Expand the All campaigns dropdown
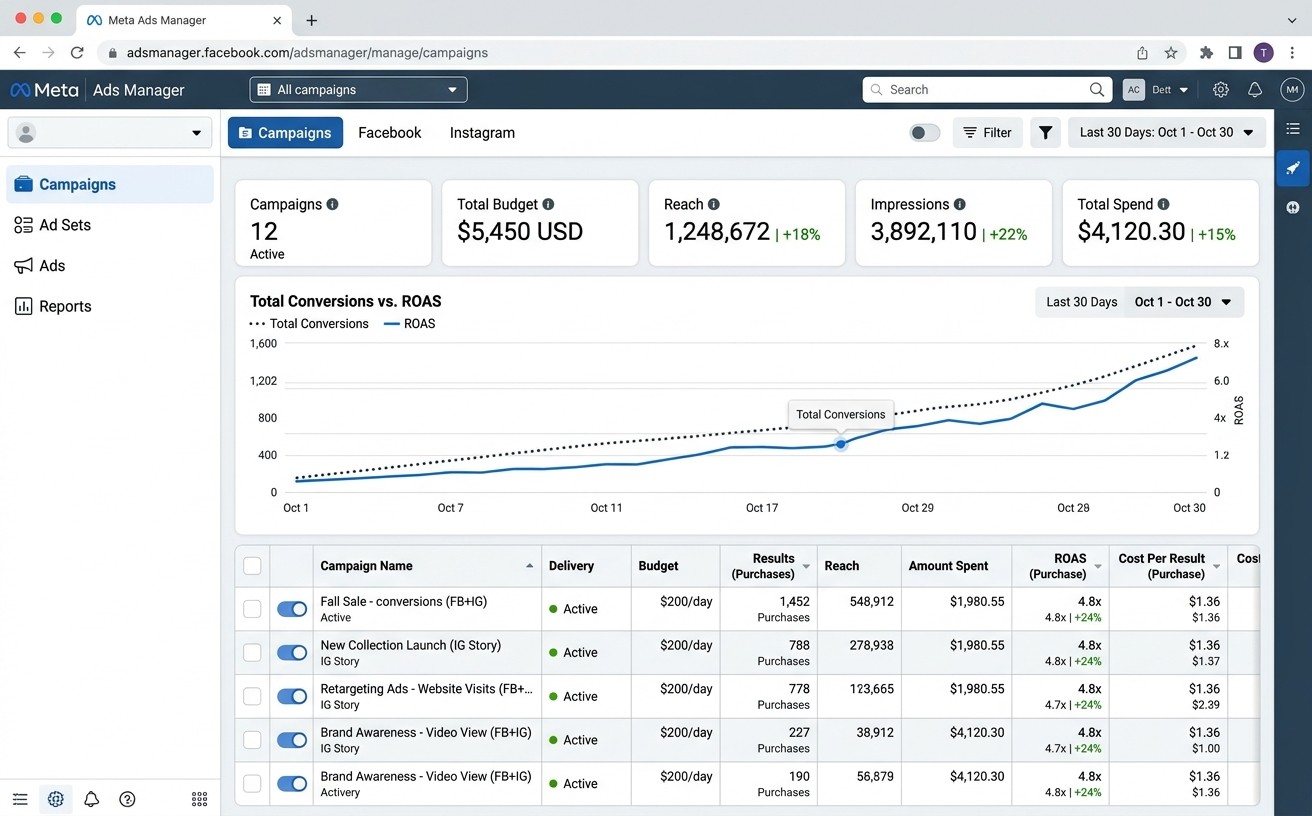 point(358,90)
